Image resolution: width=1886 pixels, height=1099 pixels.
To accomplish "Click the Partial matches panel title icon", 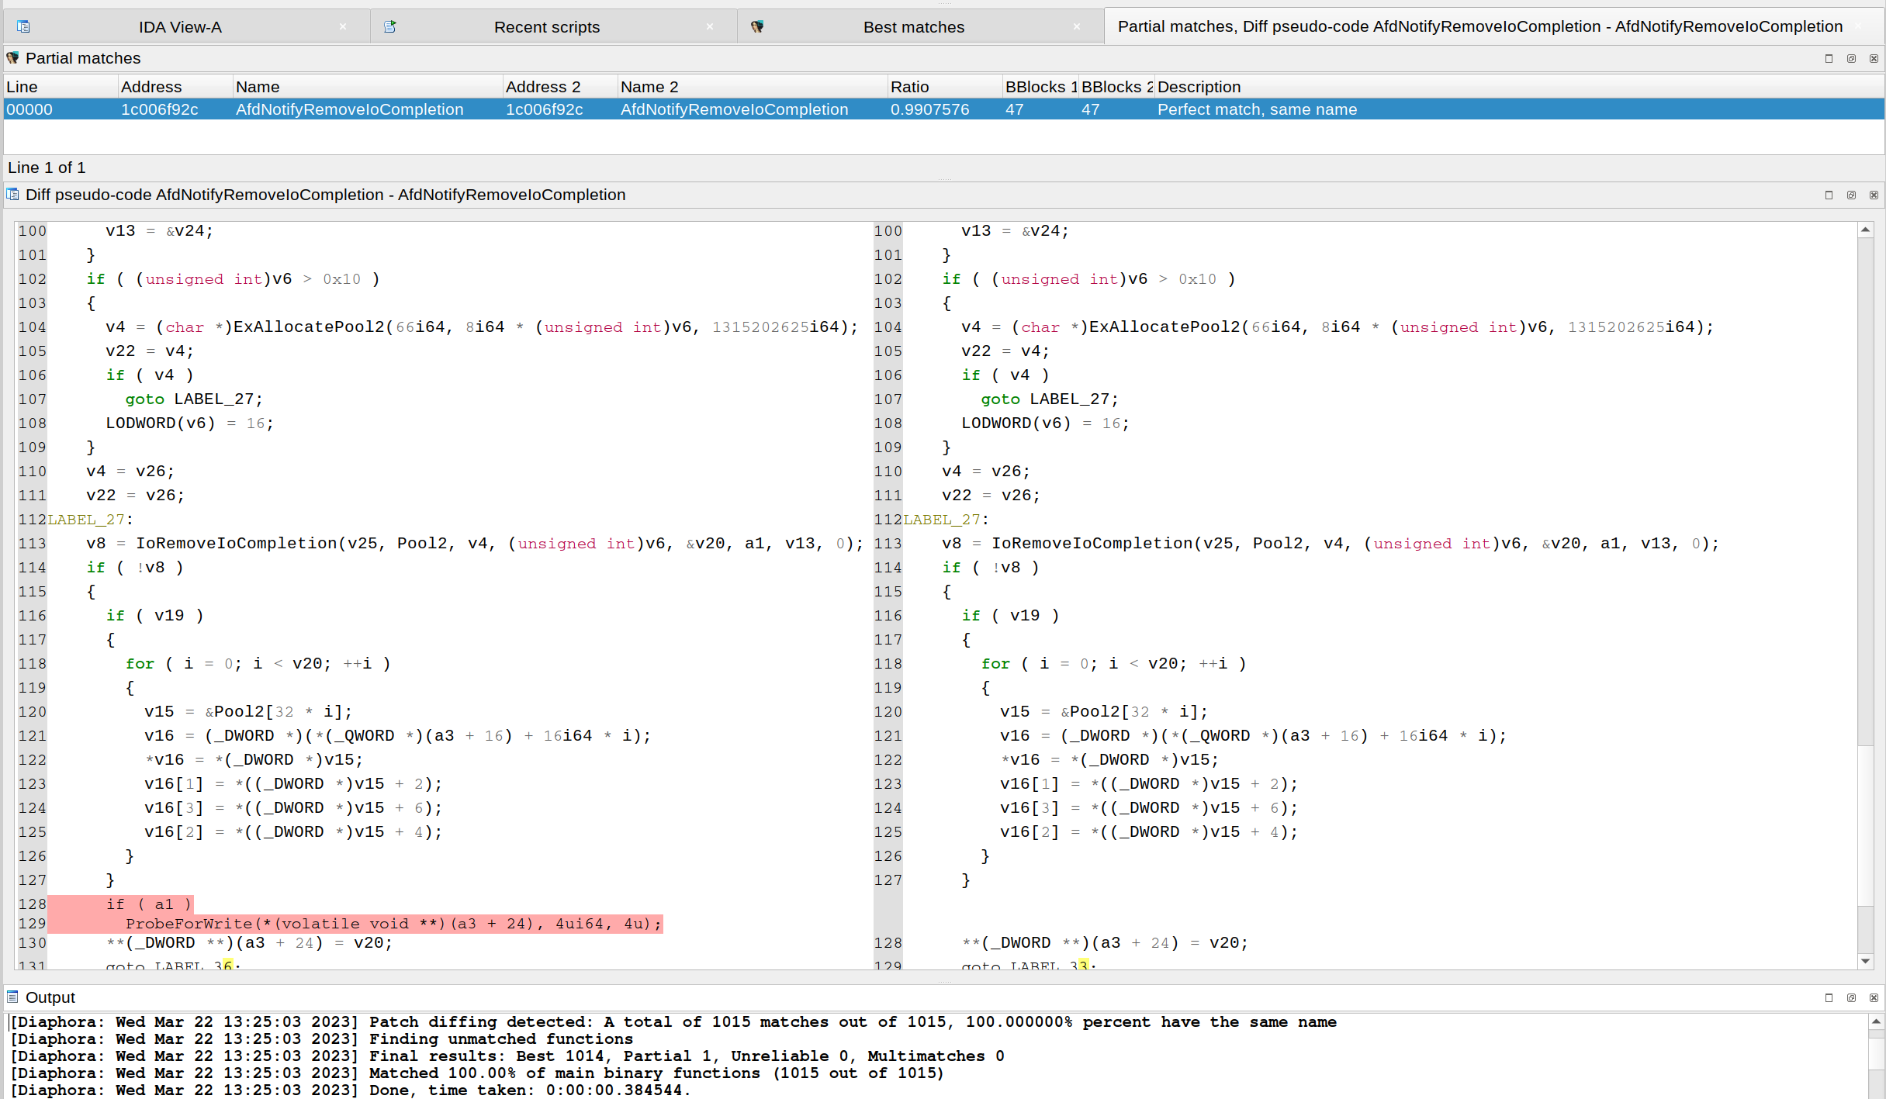I will click(13, 58).
